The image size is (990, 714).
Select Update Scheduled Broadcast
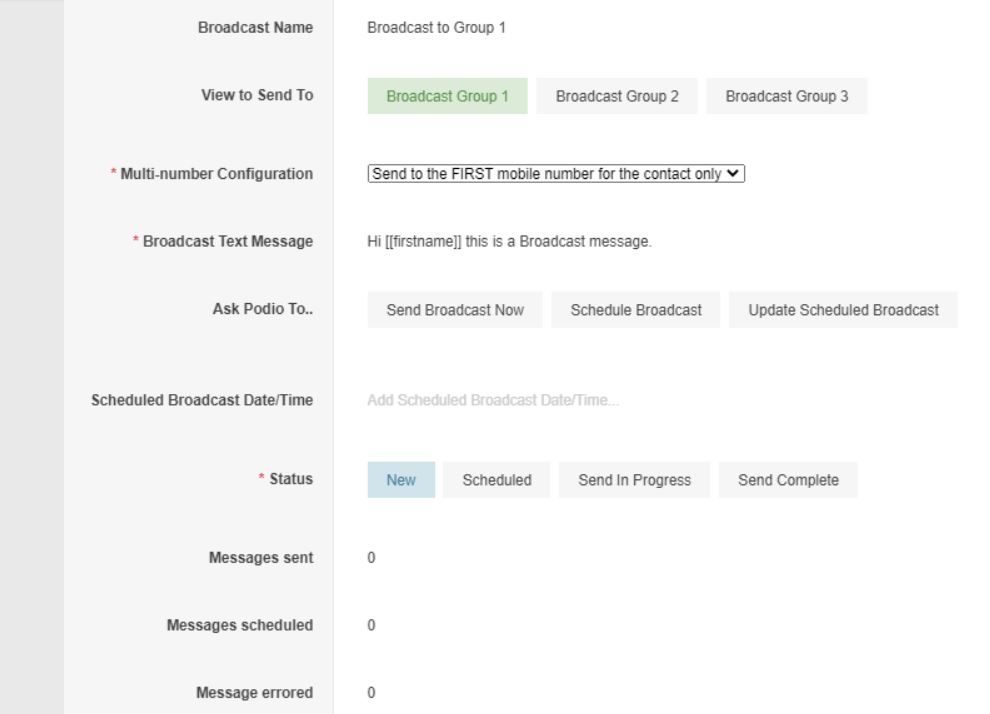pyautogui.click(x=842, y=310)
